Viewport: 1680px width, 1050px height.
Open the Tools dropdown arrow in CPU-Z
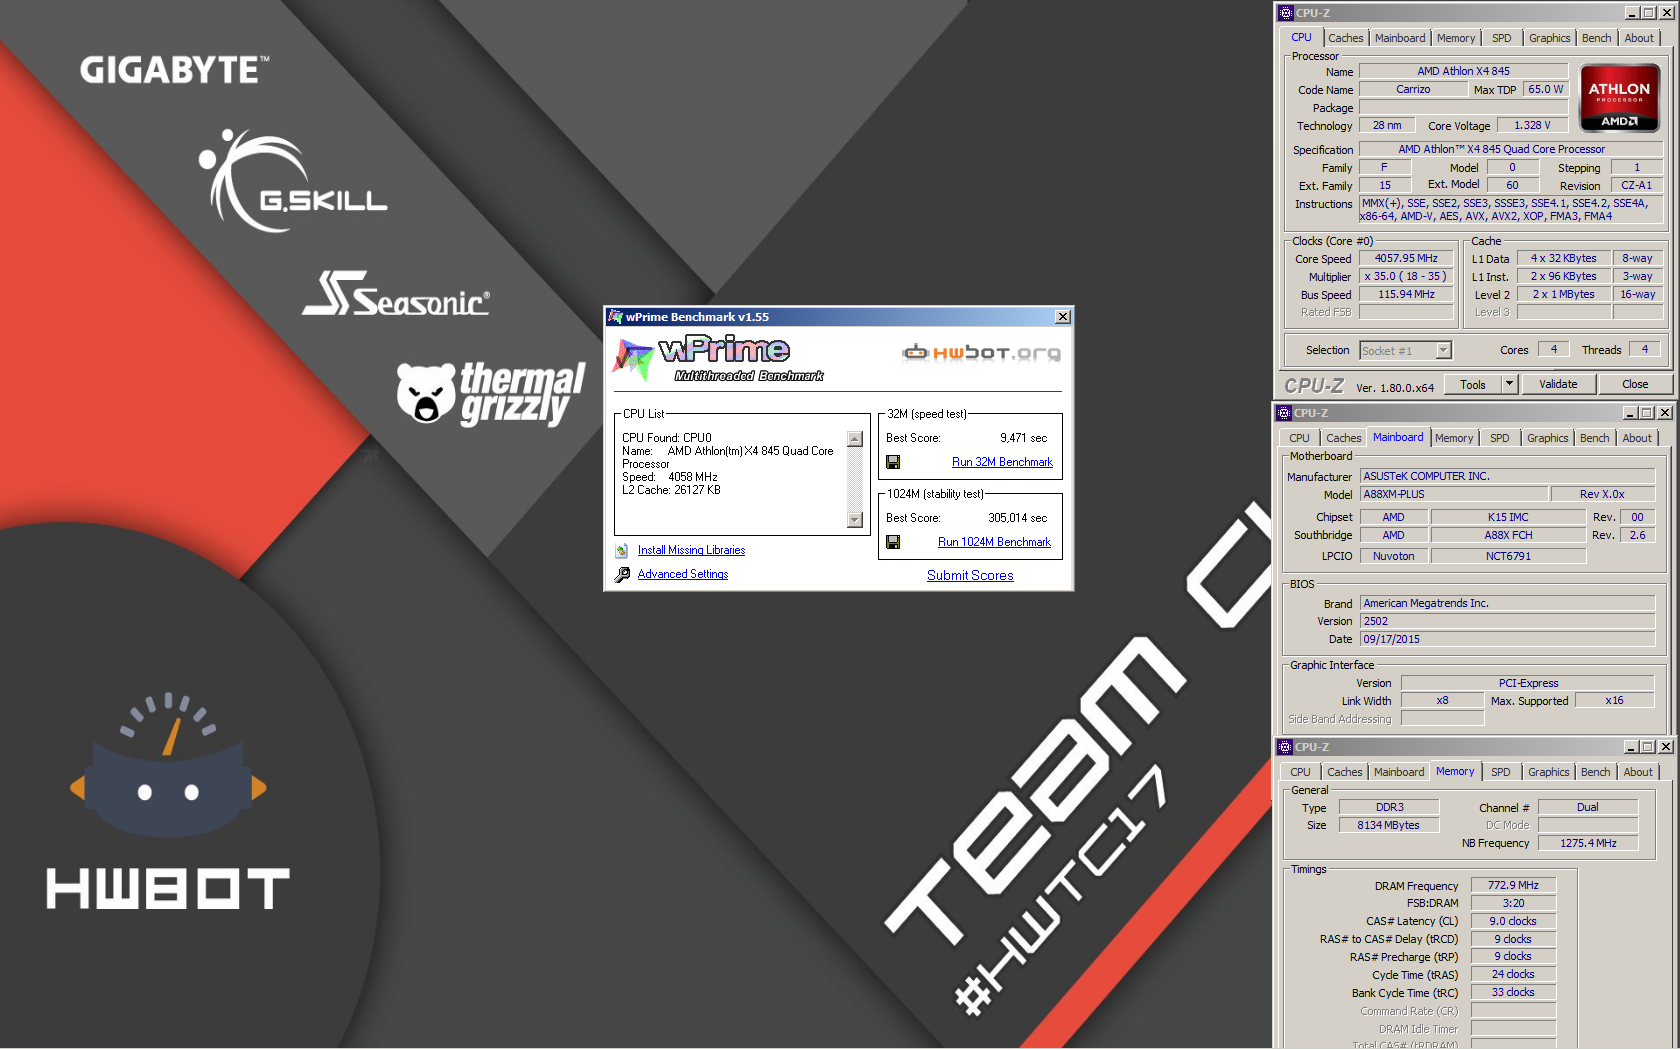click(1510, 384)
